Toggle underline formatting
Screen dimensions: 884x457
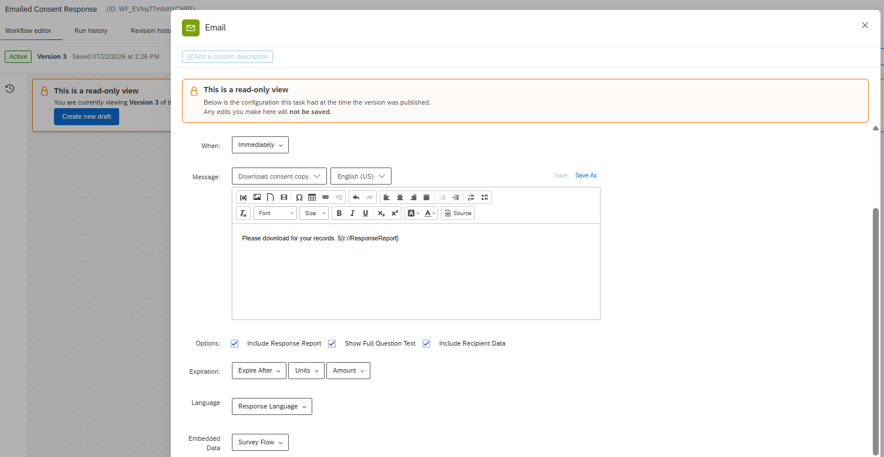[366, 213]
